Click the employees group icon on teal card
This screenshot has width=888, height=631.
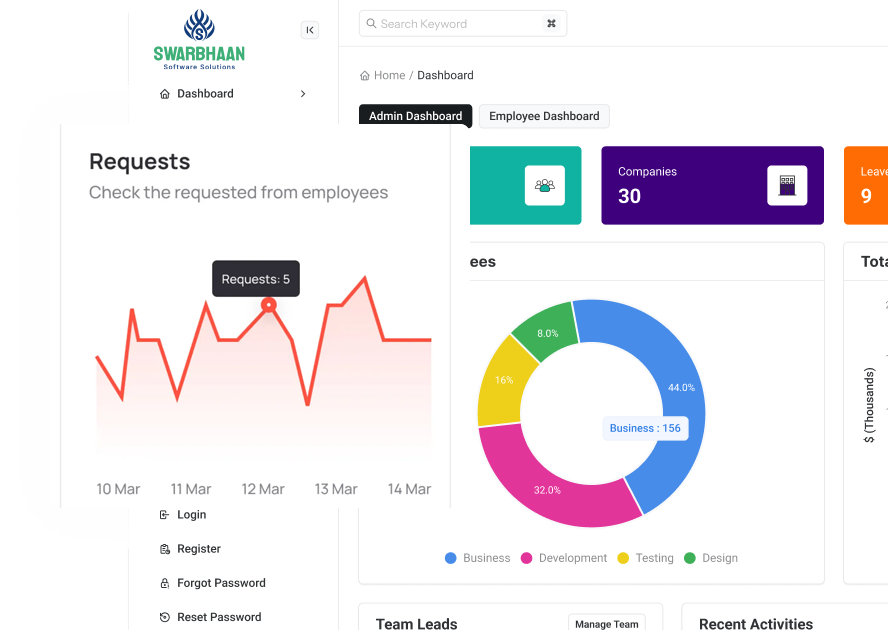coord(544,185)
